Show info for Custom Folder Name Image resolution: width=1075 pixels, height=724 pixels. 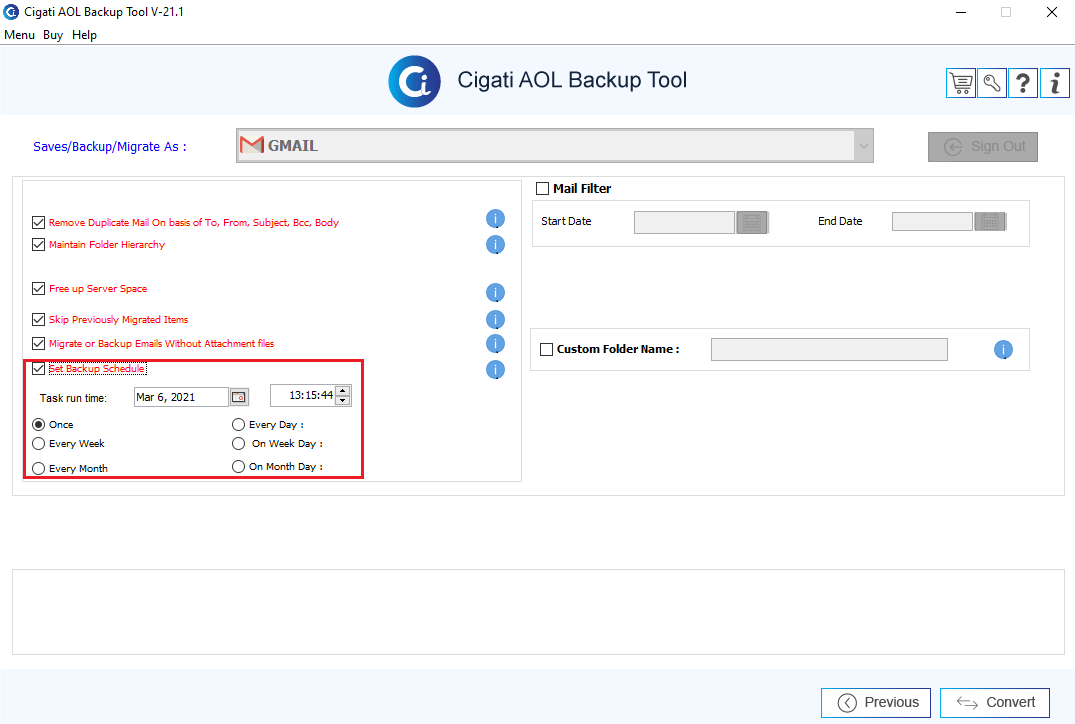(1003, 350)
